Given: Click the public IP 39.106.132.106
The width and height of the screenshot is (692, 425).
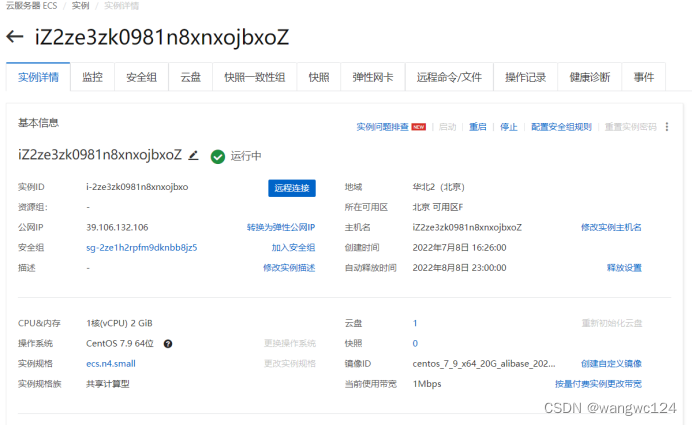Looking at the screenshot, I should 117,227.
